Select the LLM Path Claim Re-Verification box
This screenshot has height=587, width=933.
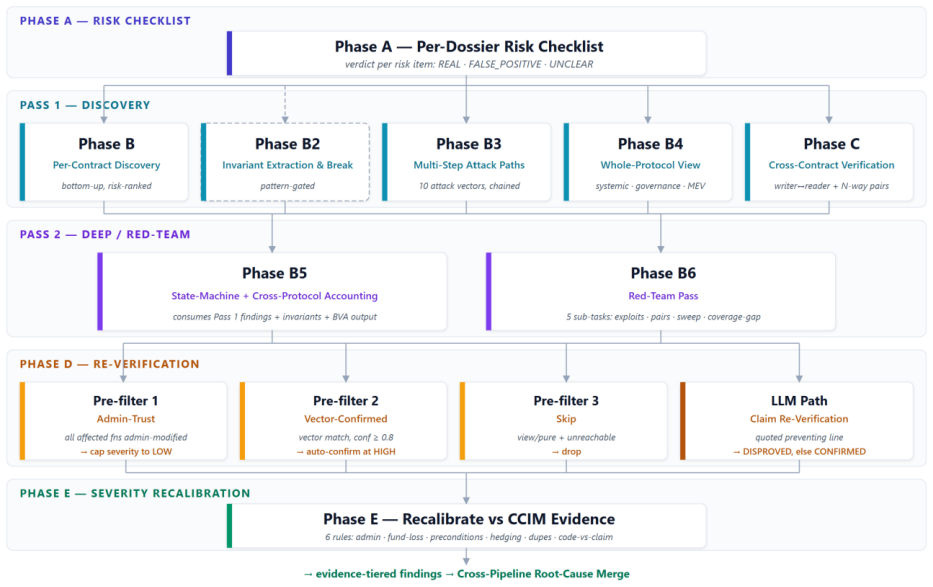point(797,421)
